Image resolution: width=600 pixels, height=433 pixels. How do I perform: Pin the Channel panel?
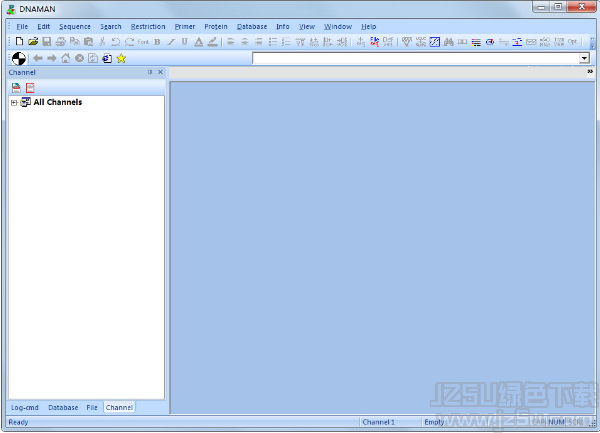point(150,72)
